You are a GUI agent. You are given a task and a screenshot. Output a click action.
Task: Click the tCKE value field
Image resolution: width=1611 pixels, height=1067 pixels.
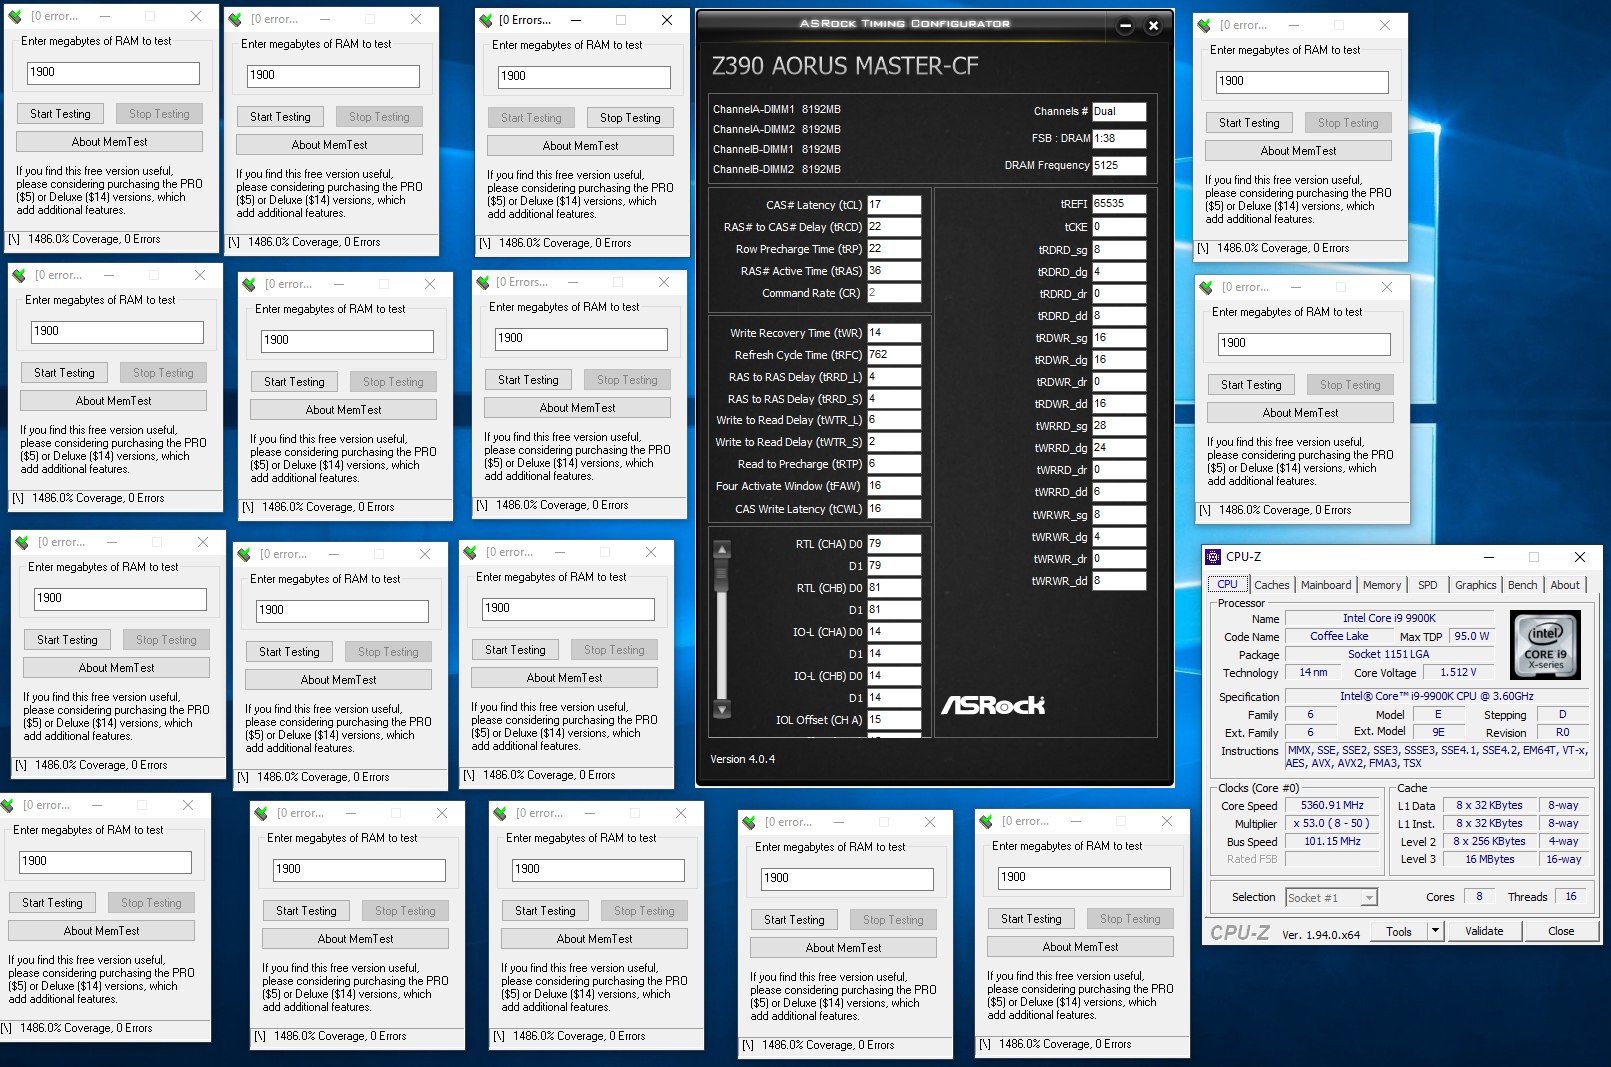(1118, 227)
